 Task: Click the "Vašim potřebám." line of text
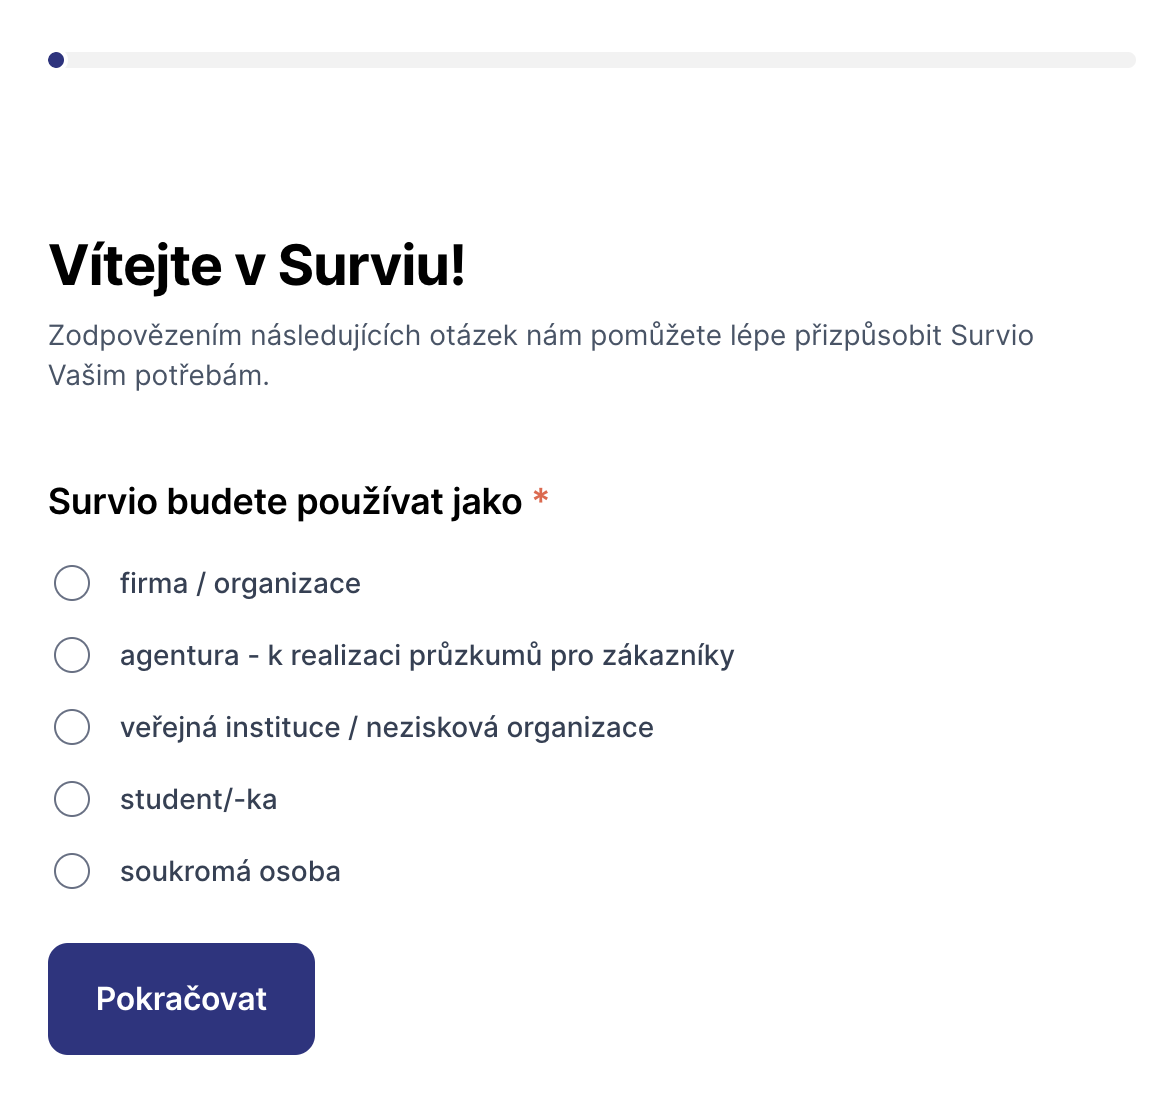click(159, 376)
